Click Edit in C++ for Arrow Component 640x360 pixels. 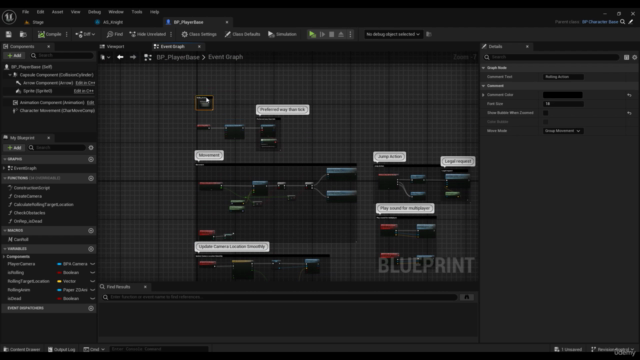84,83
